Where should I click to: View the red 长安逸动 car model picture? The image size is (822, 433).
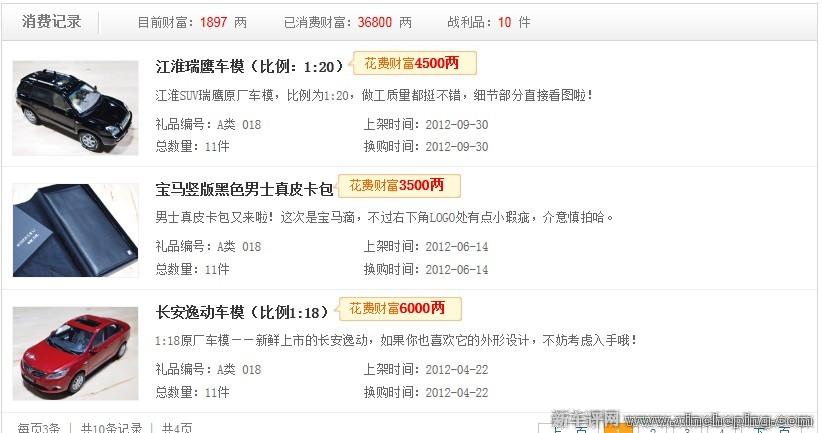pyautogui.click(x=75, y=353)
